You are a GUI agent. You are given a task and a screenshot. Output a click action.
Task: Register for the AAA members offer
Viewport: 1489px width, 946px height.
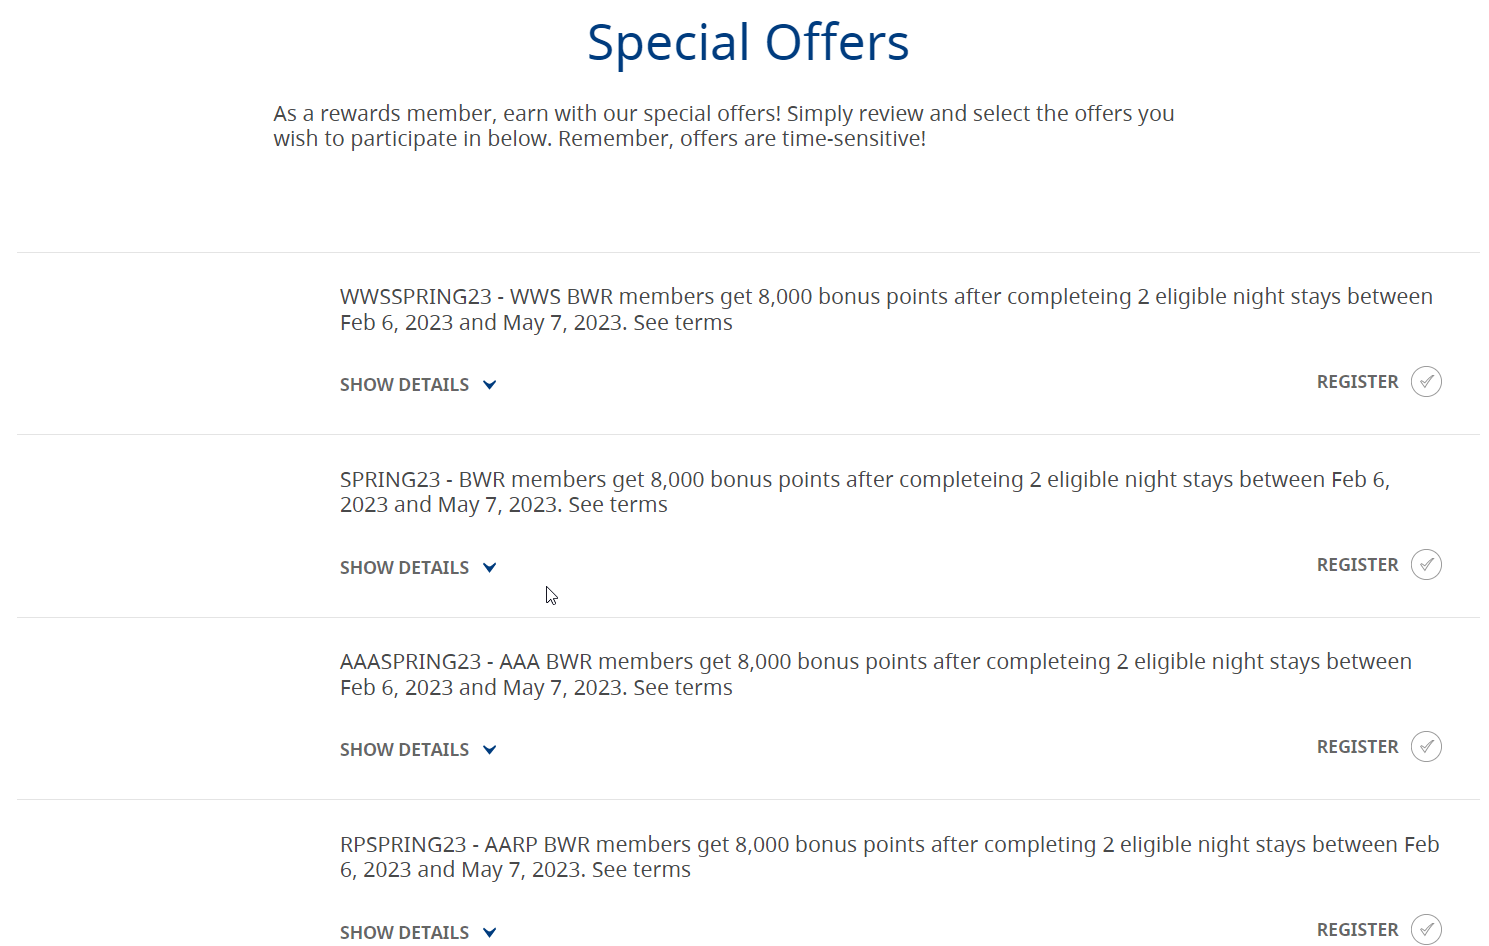tap(1357, 746)
